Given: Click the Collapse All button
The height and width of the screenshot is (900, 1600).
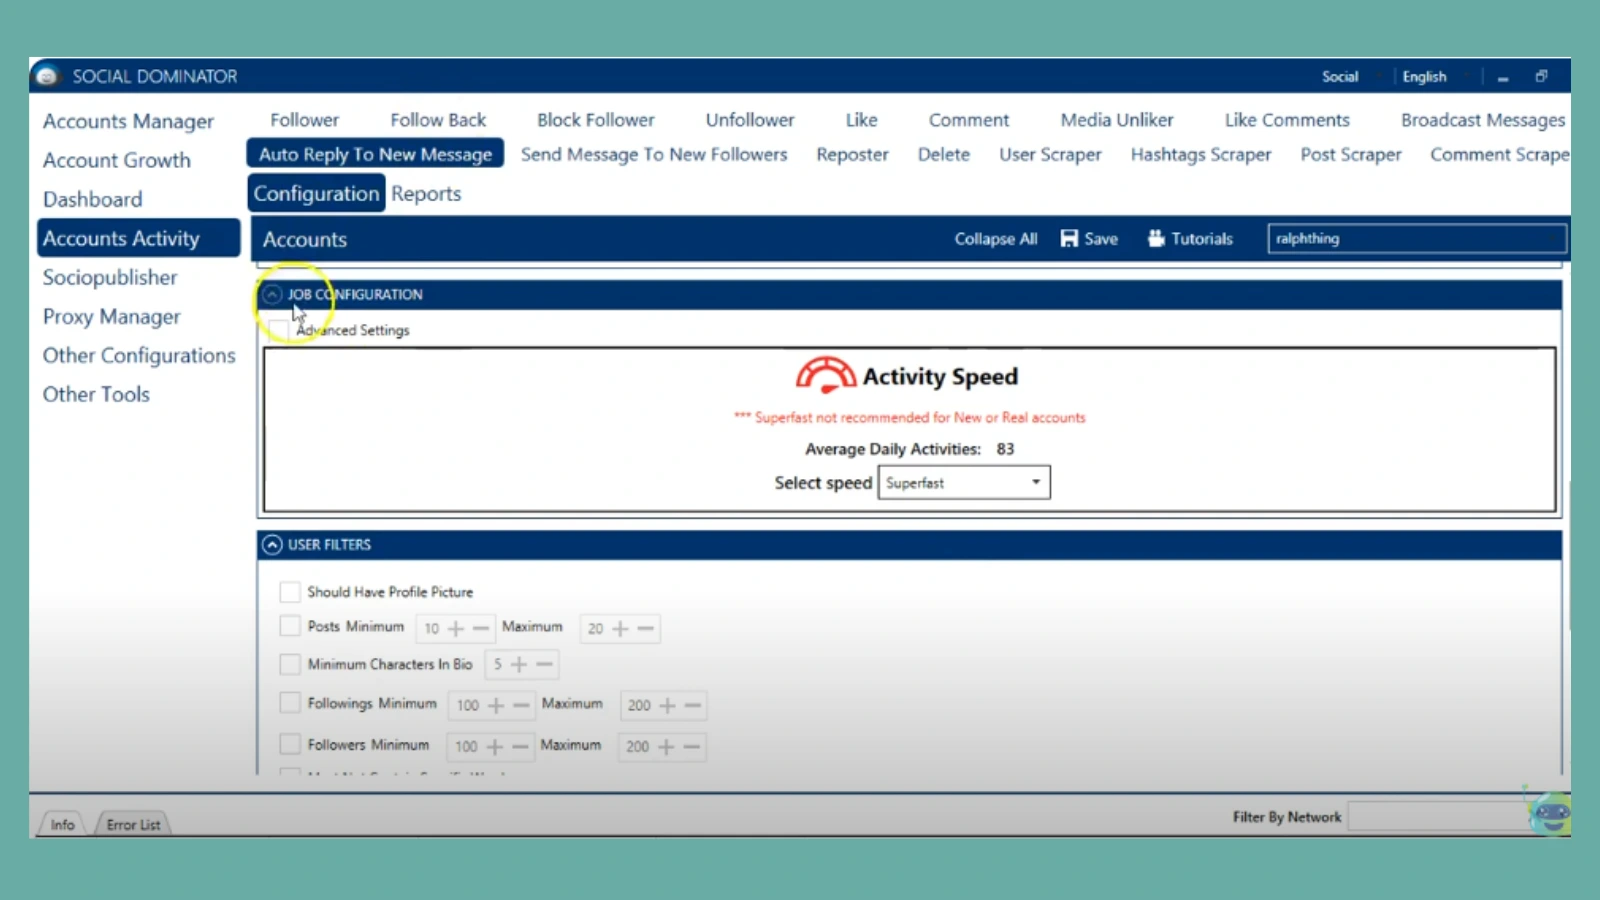Looking at the screenshot, I should 995,238.
